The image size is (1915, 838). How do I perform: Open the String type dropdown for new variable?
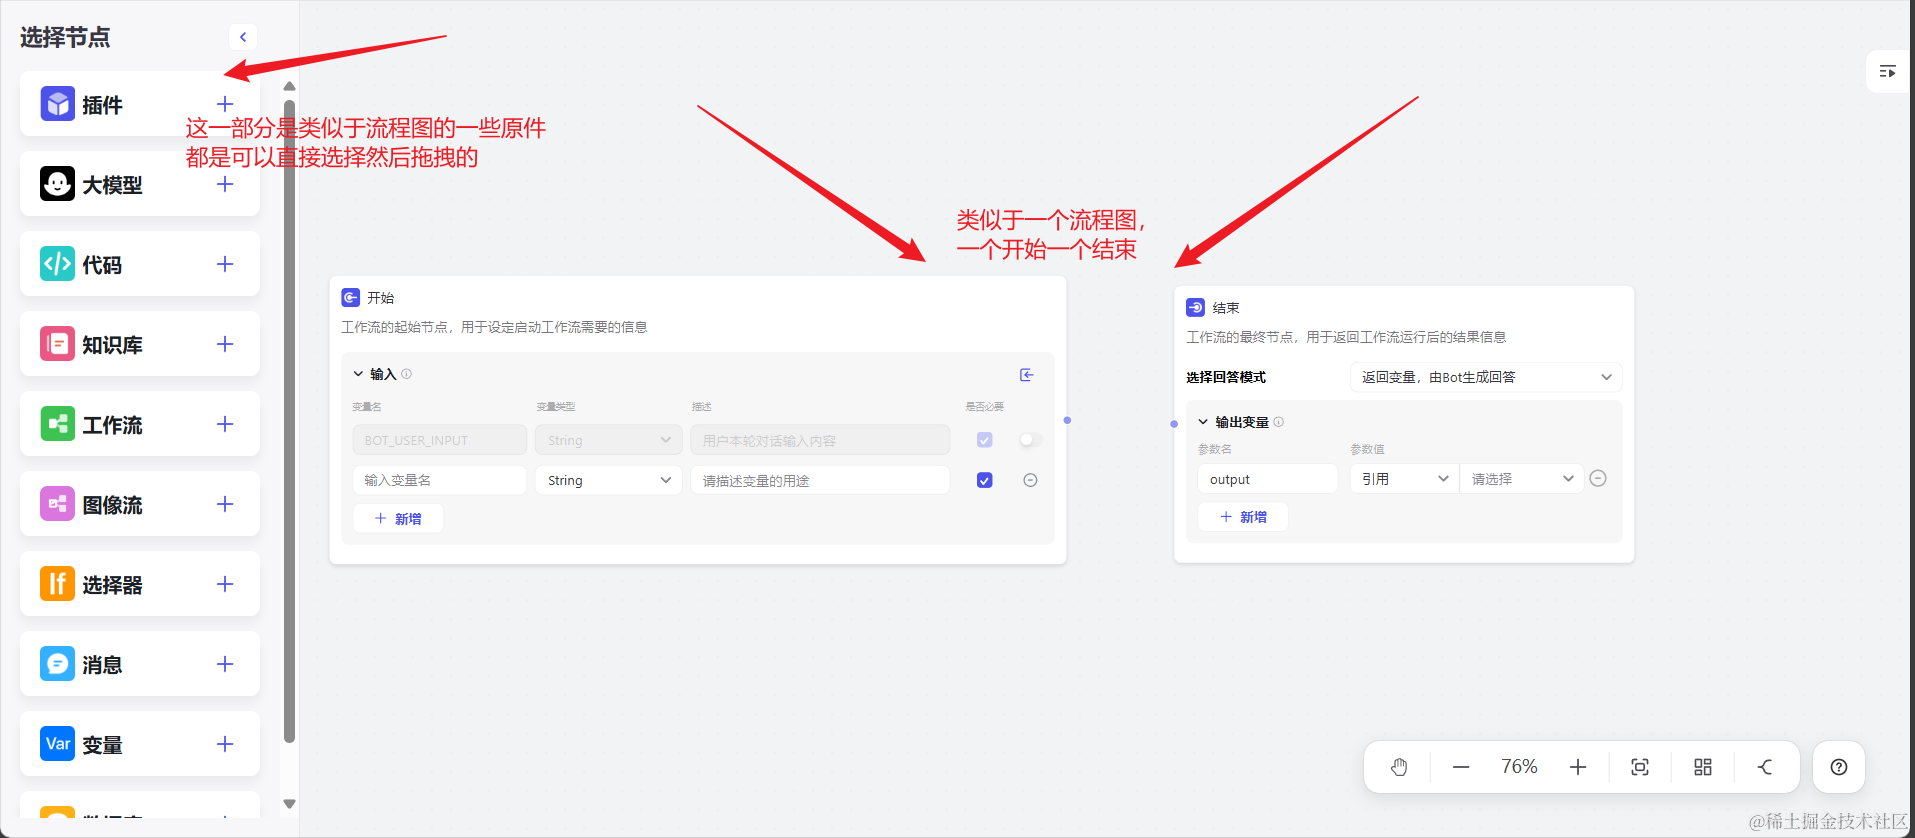point(609,481)
